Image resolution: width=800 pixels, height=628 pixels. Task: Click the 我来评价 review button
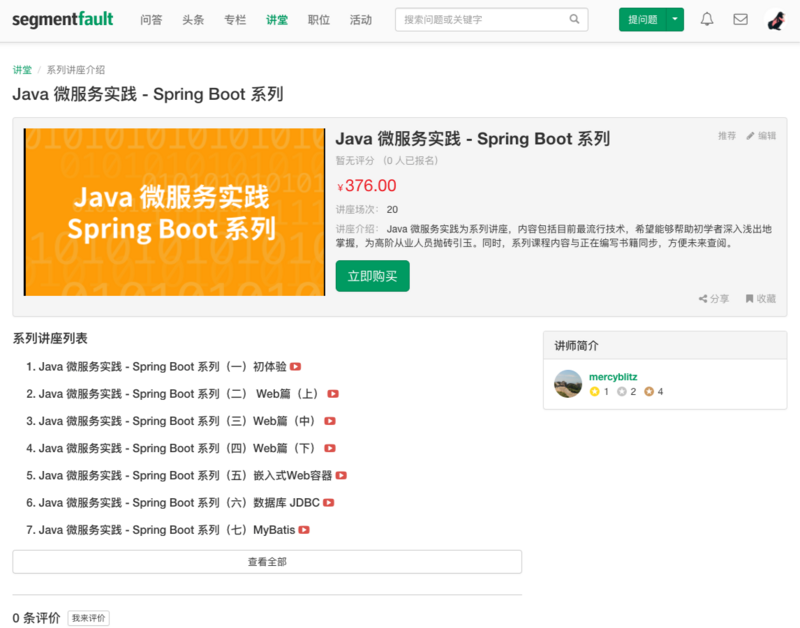pos(87,618)
